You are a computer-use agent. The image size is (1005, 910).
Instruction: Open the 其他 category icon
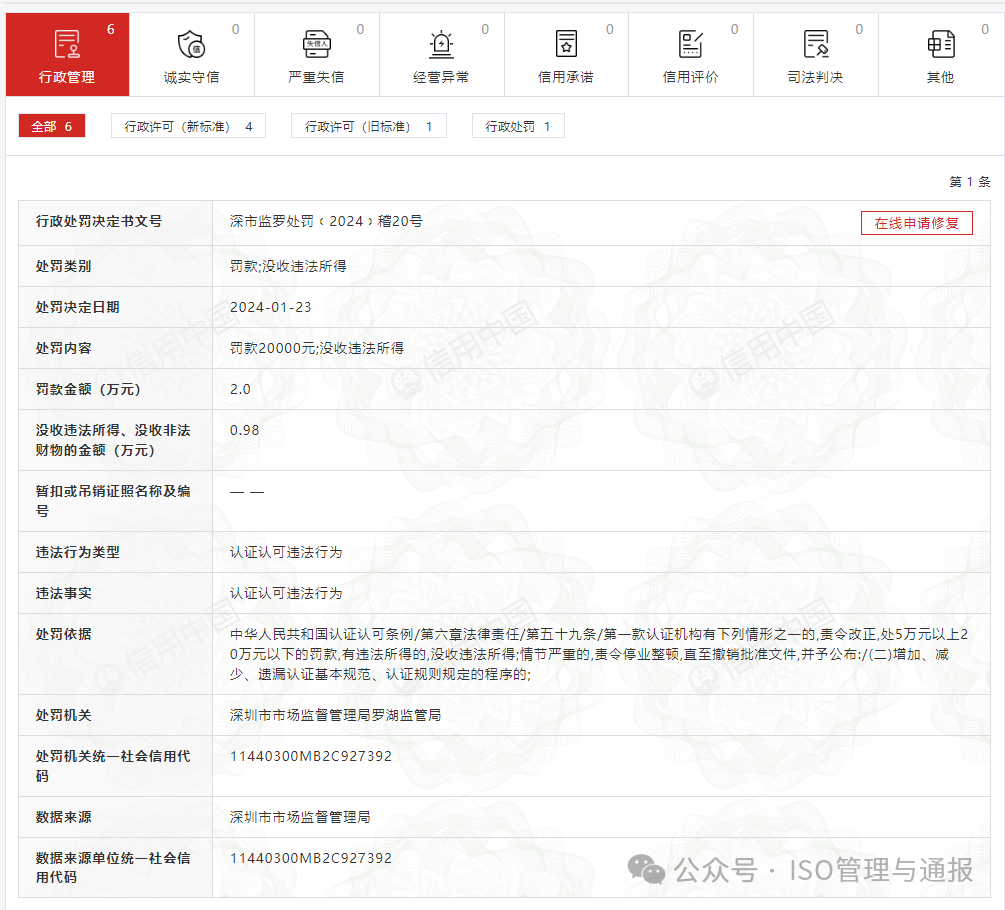pyautogui.click(x=941, y=44)
